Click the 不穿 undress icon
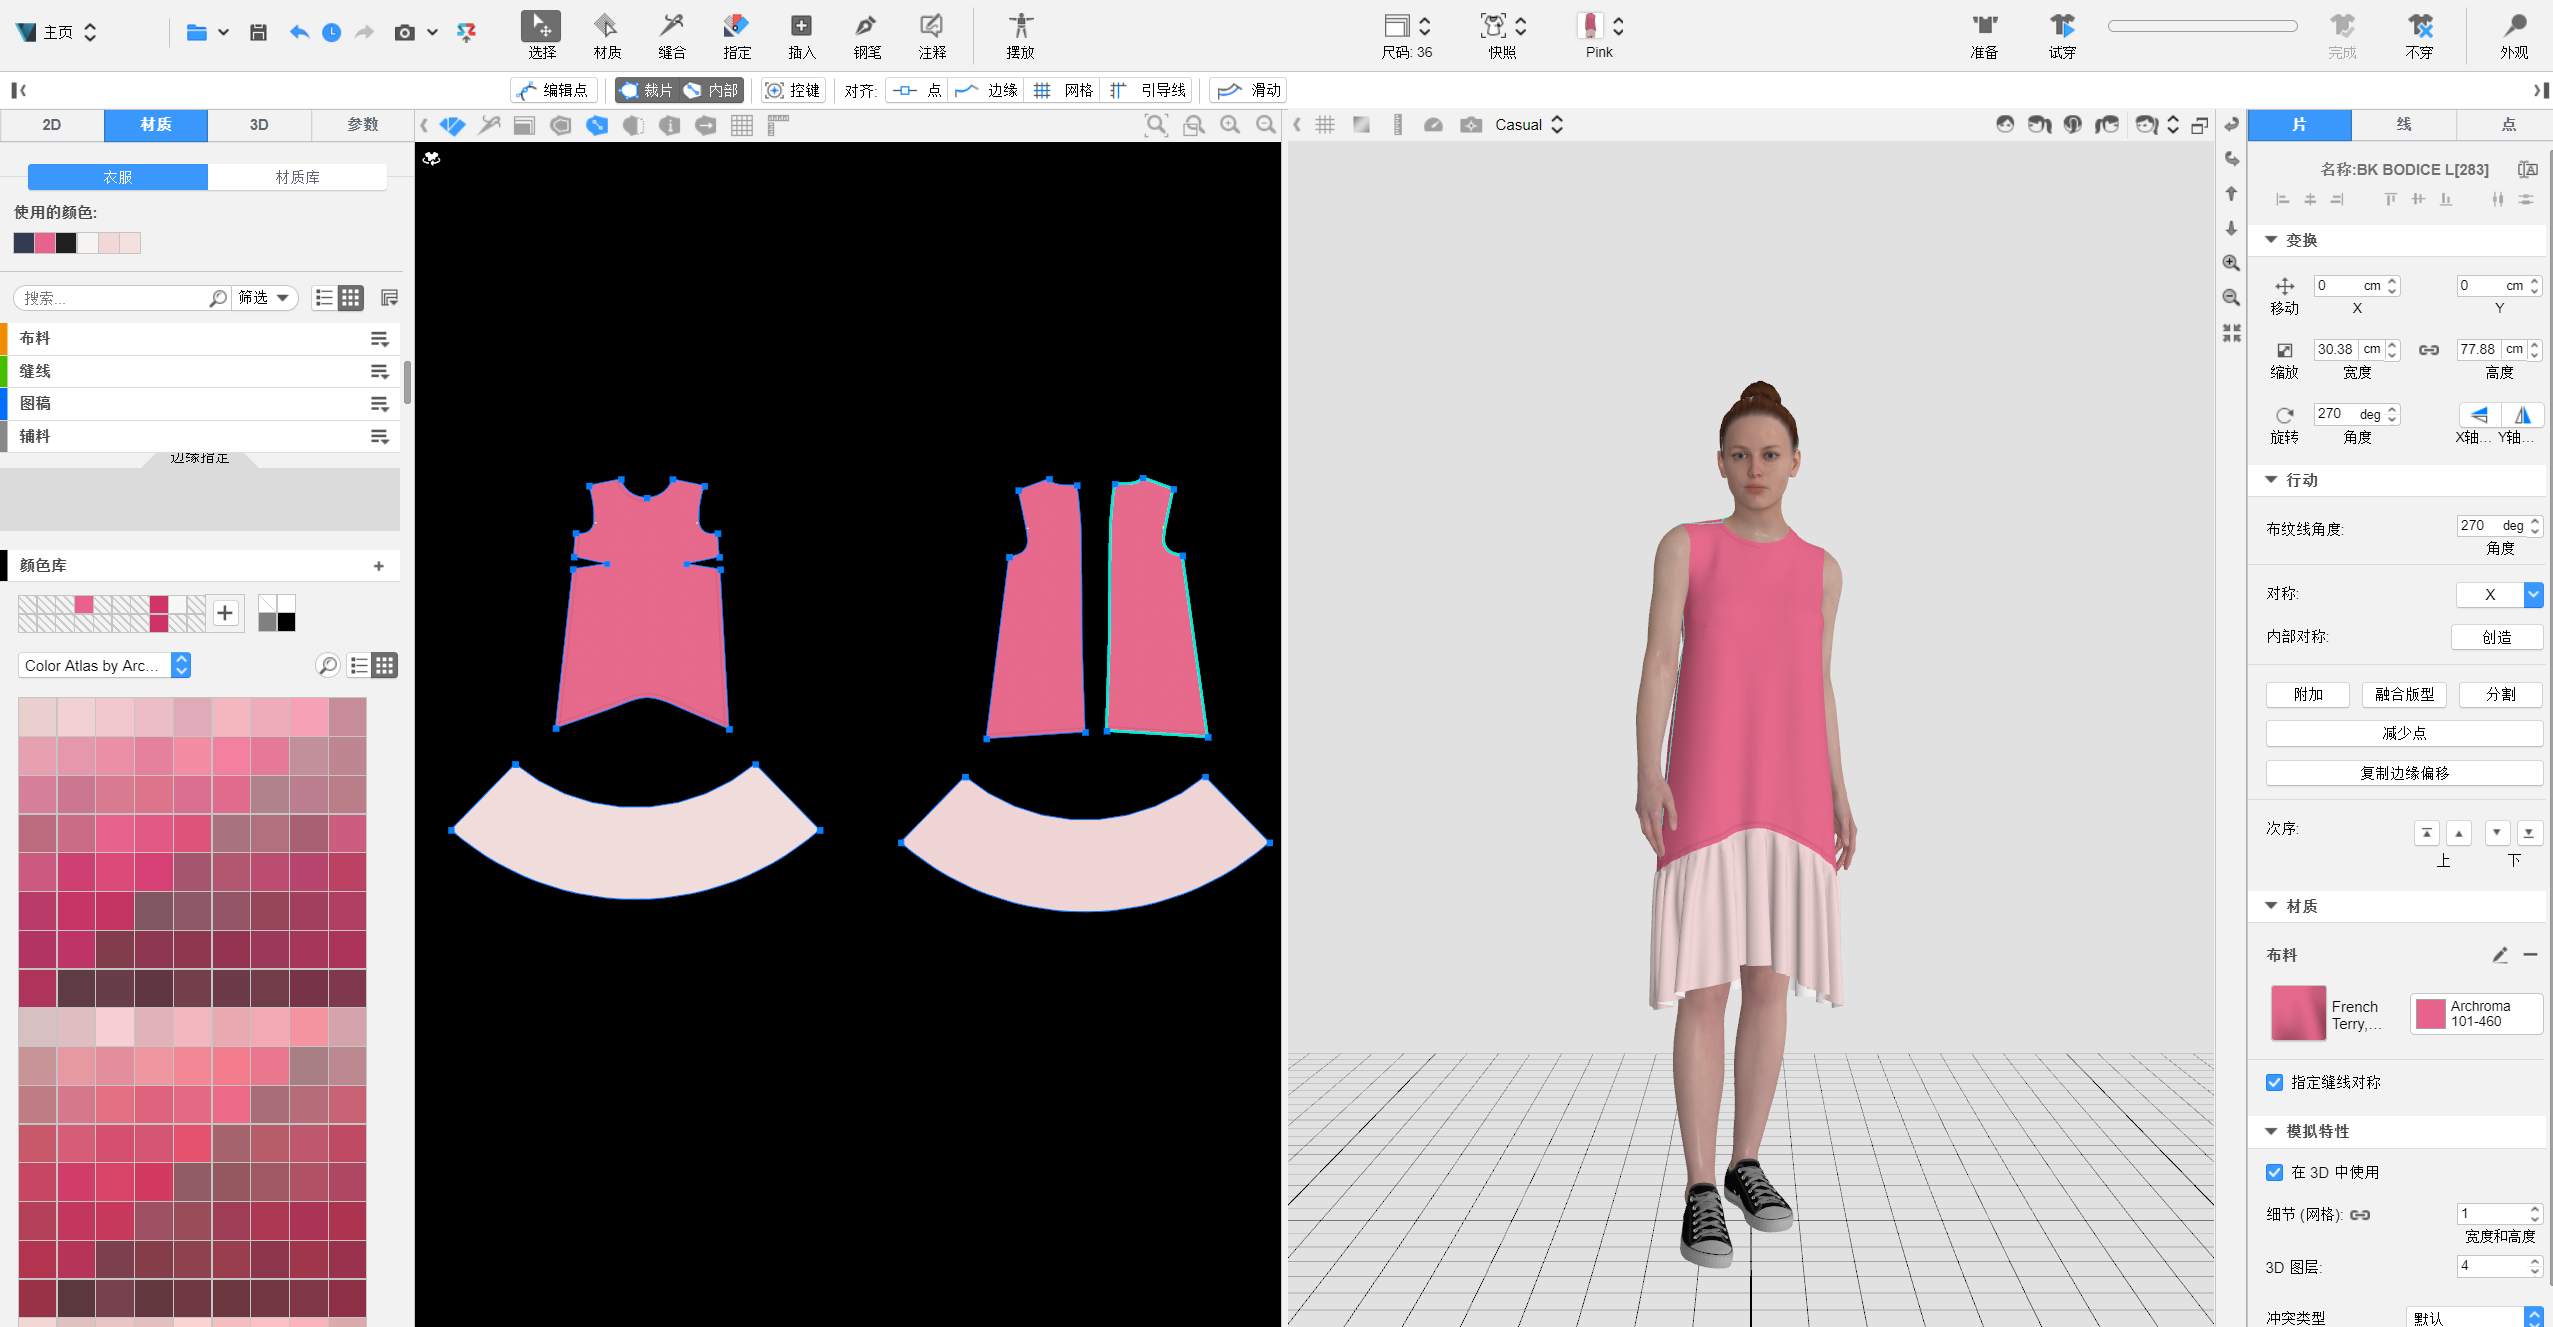This screenshot has width=2553, height=1327. pos(2419,35)
